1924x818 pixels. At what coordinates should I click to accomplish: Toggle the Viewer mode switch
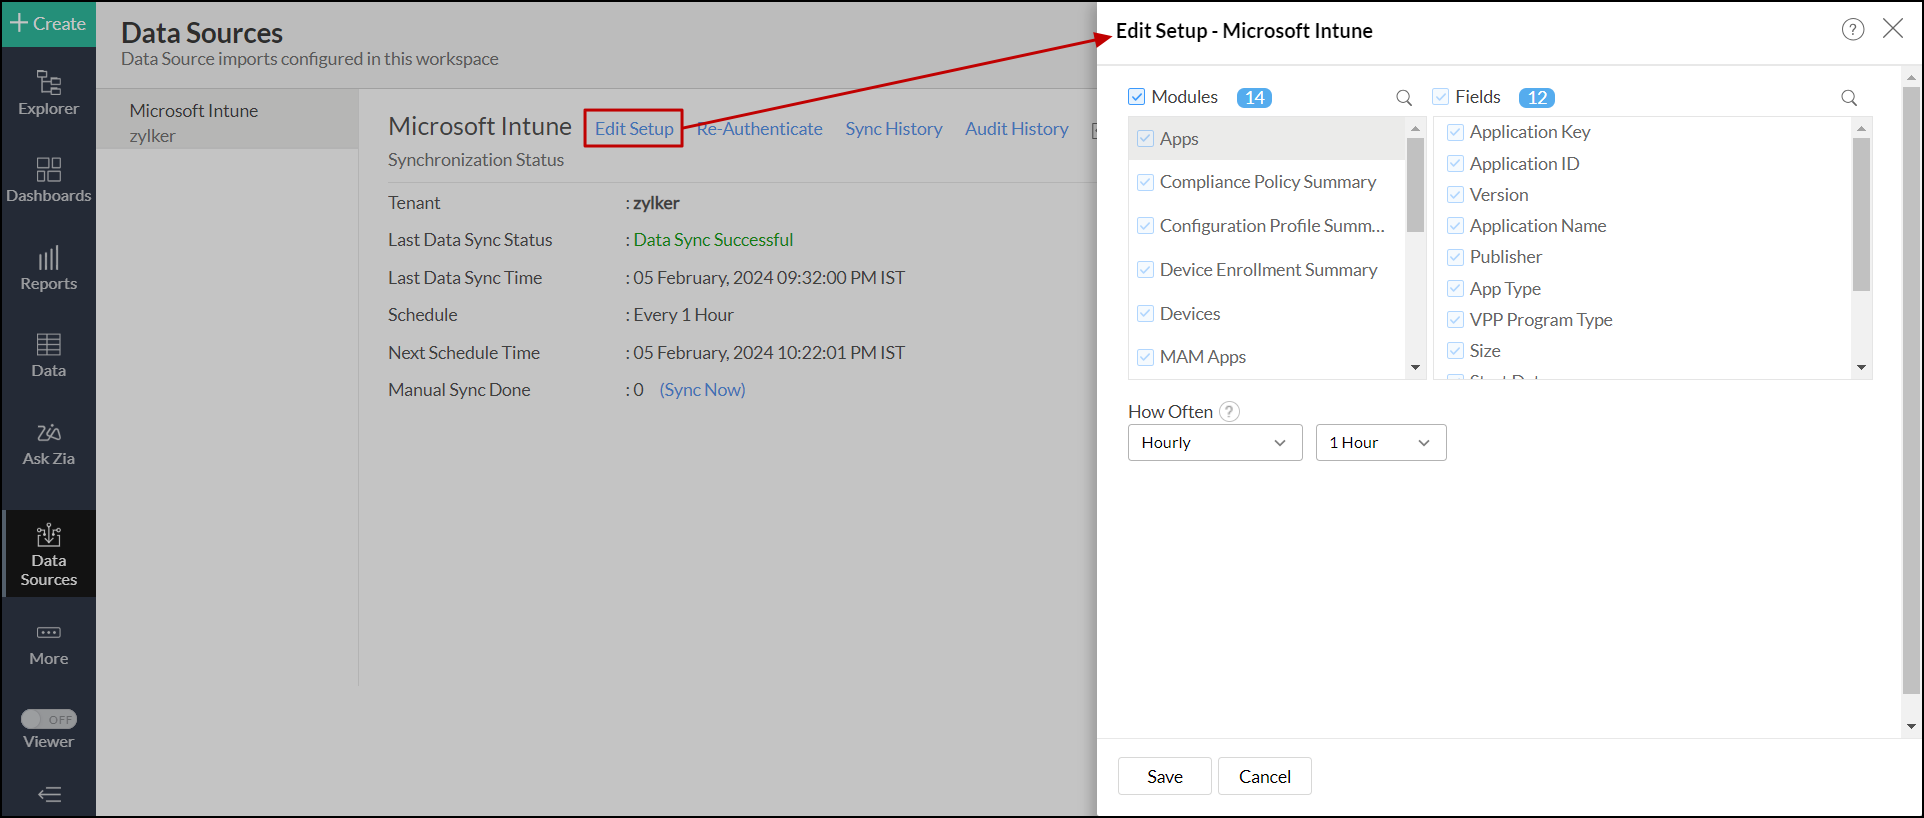pyautogui.click(x=49, y=719)
